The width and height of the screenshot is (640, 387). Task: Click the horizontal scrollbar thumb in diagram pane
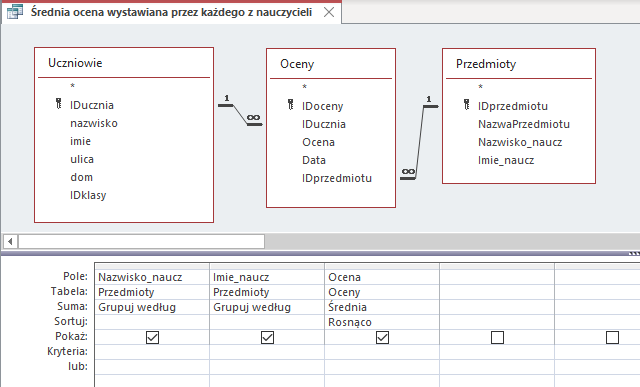coord(141,241)
